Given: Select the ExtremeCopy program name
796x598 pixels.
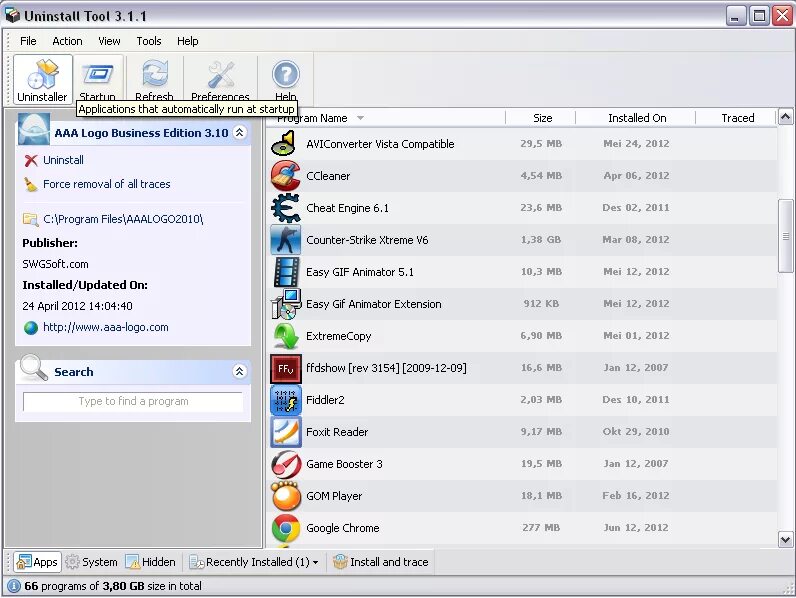Looking at the screenshot, I should point(339,336).
